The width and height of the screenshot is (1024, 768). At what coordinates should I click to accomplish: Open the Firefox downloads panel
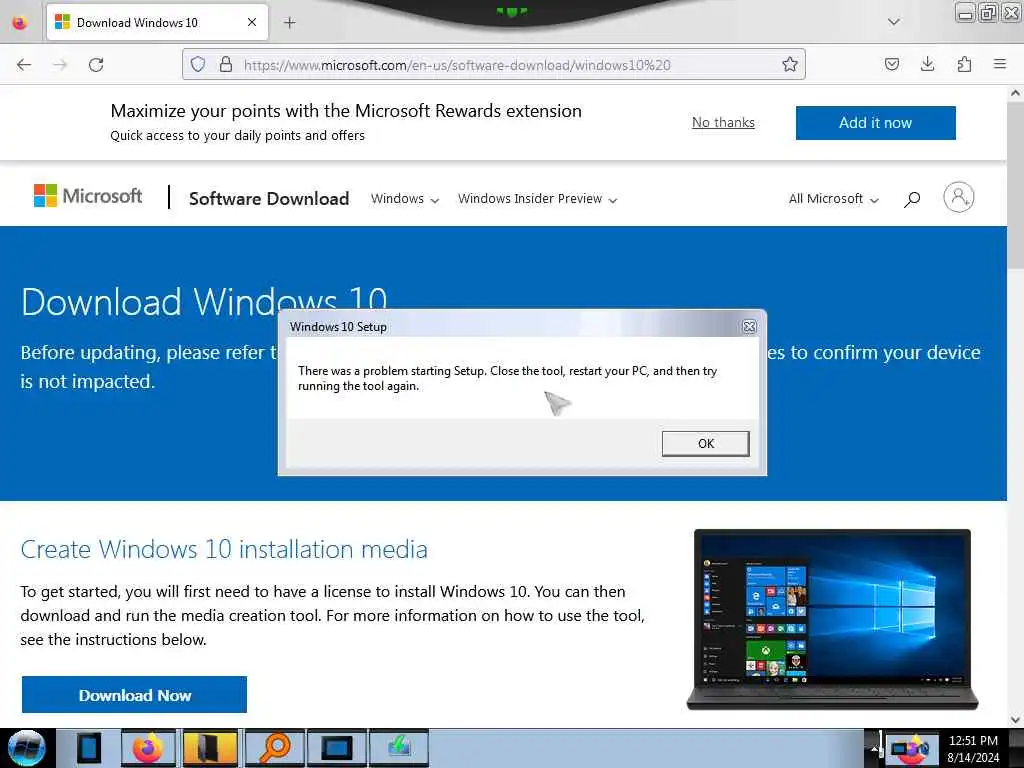927,64
